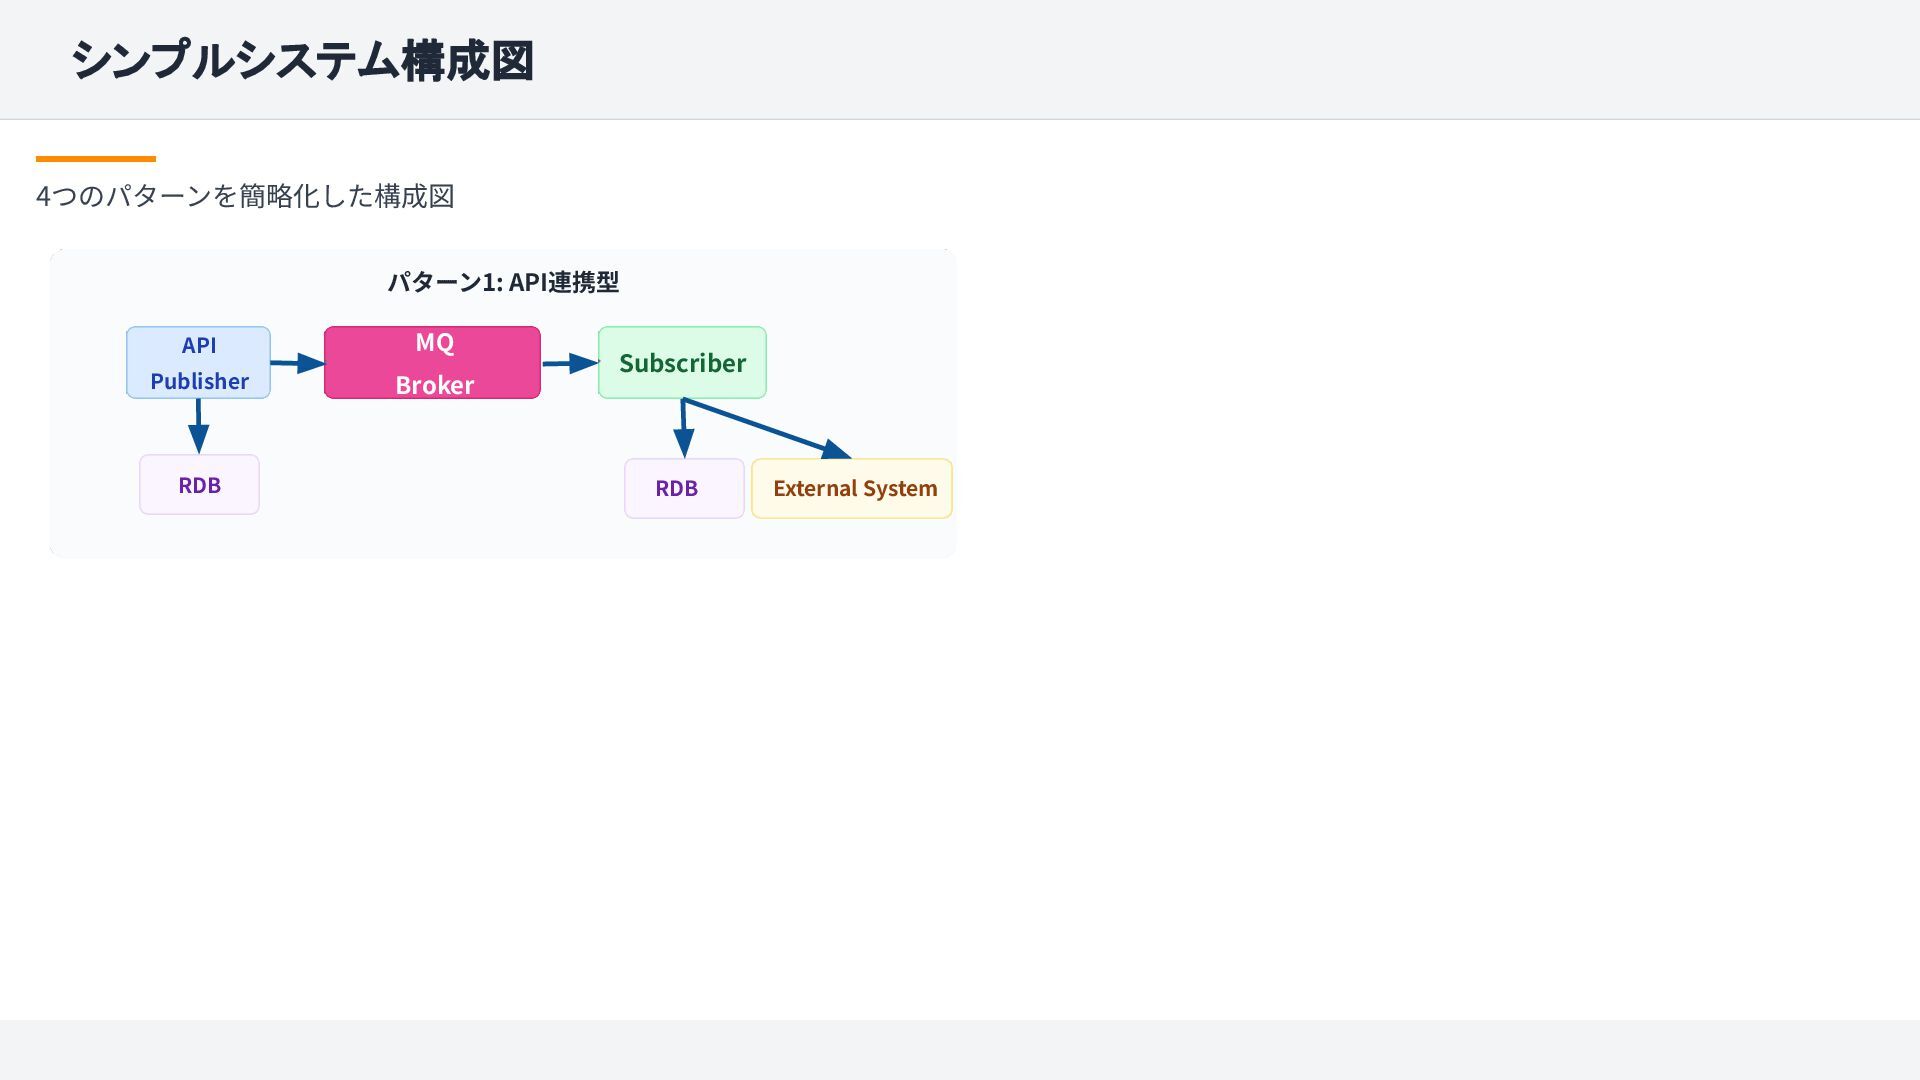The image size is (1920, 1080).
Task: Click the RDB box below API Publisher
Action: point(199,485)
